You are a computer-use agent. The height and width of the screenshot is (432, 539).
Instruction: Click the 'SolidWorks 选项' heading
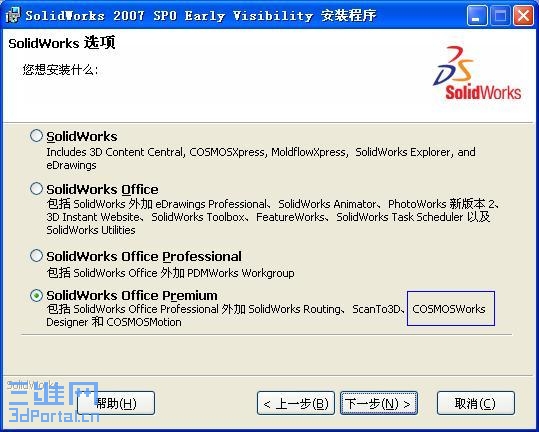pyautogui.click(x=62, y=43)
